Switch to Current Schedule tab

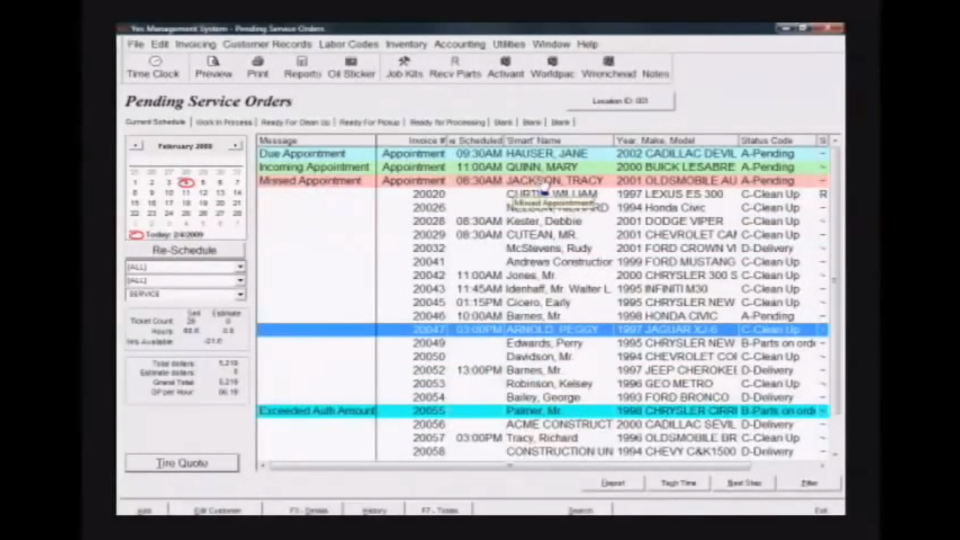(156, 122)
